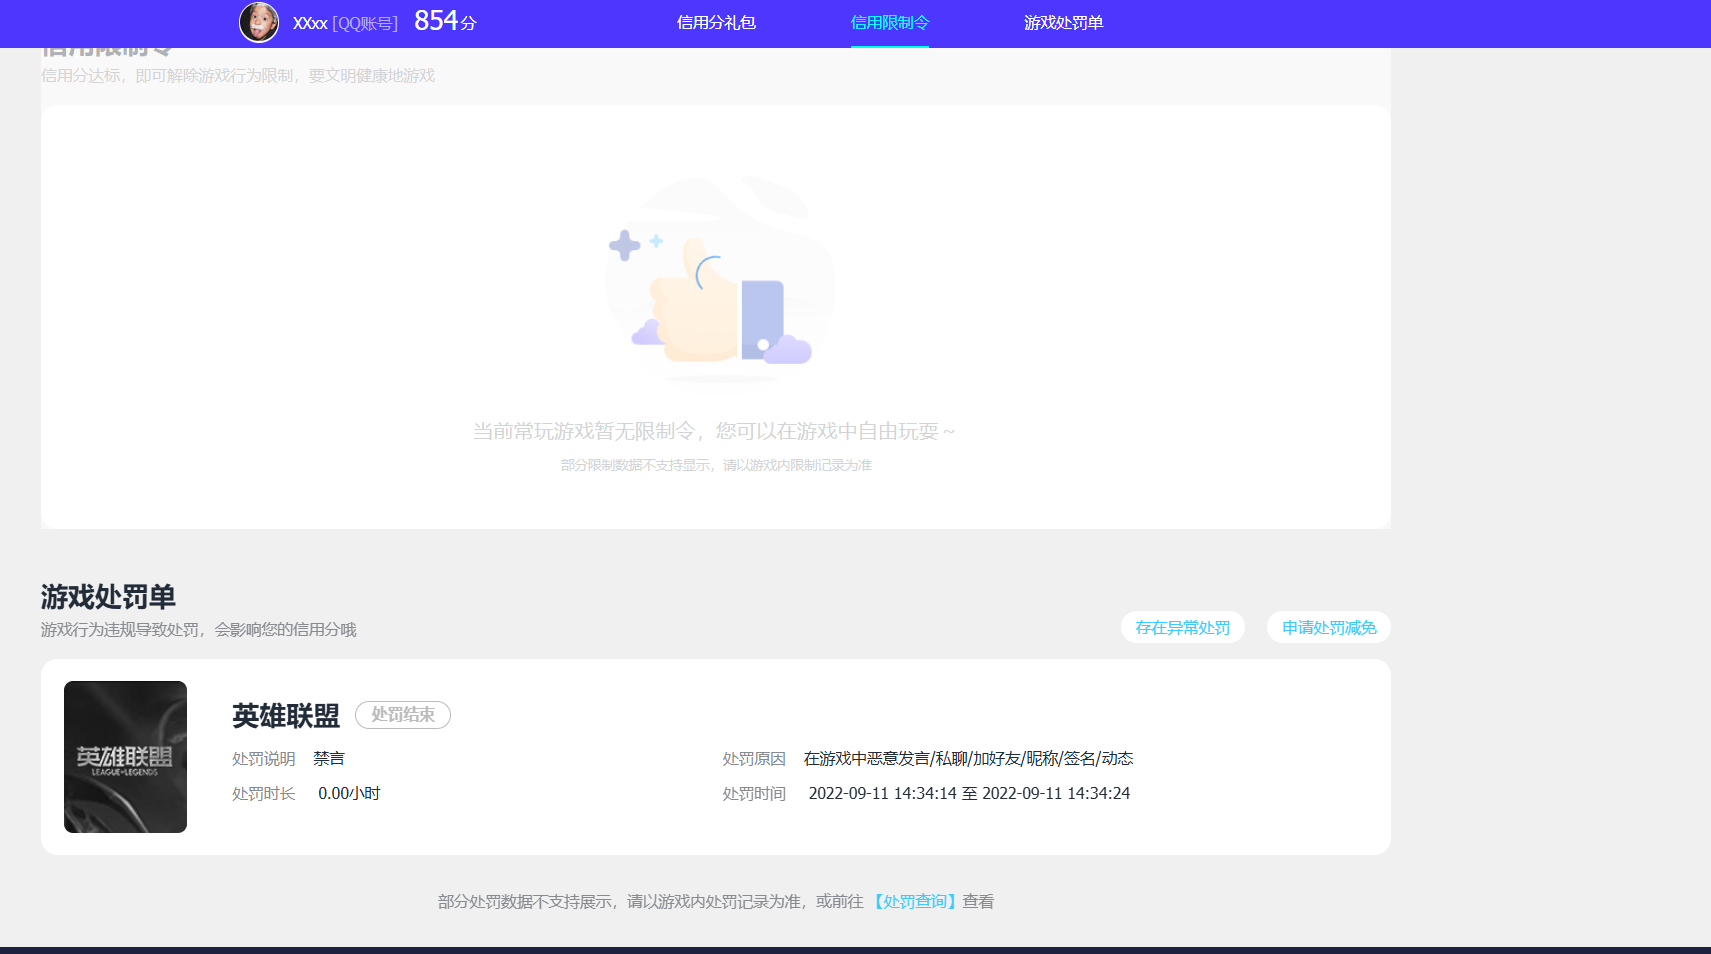Click the 854分 credit score

tap(445, 21)
